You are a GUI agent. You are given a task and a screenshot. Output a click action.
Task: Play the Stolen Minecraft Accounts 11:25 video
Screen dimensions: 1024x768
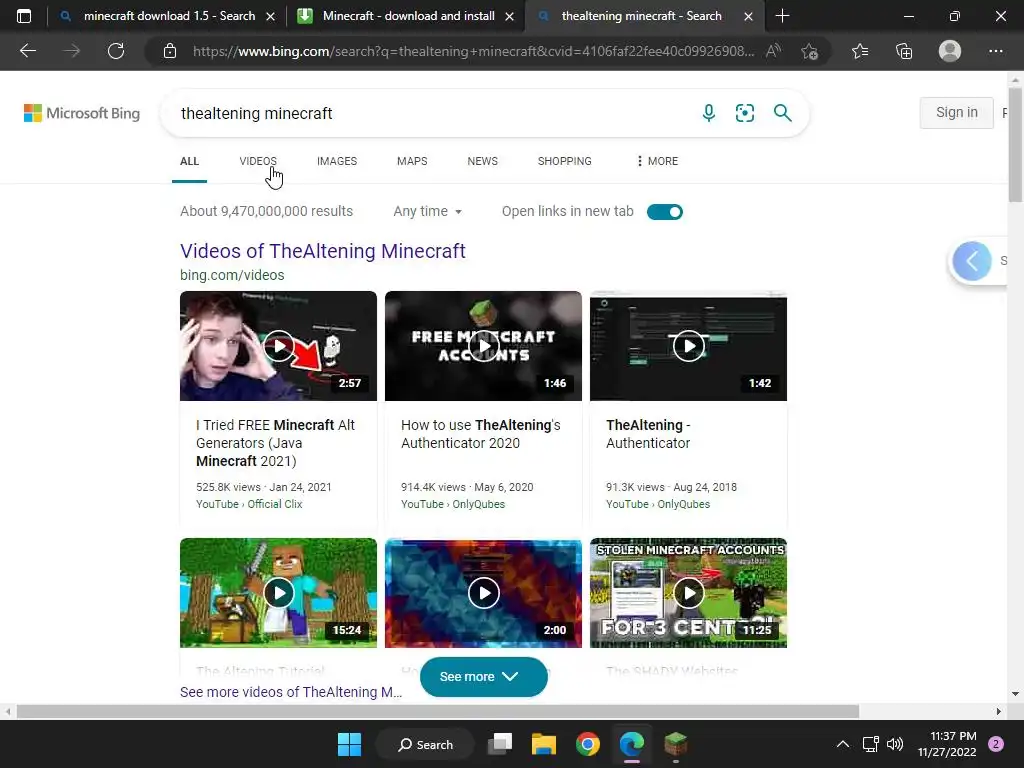pyautogui.click(x=688, y=593)
